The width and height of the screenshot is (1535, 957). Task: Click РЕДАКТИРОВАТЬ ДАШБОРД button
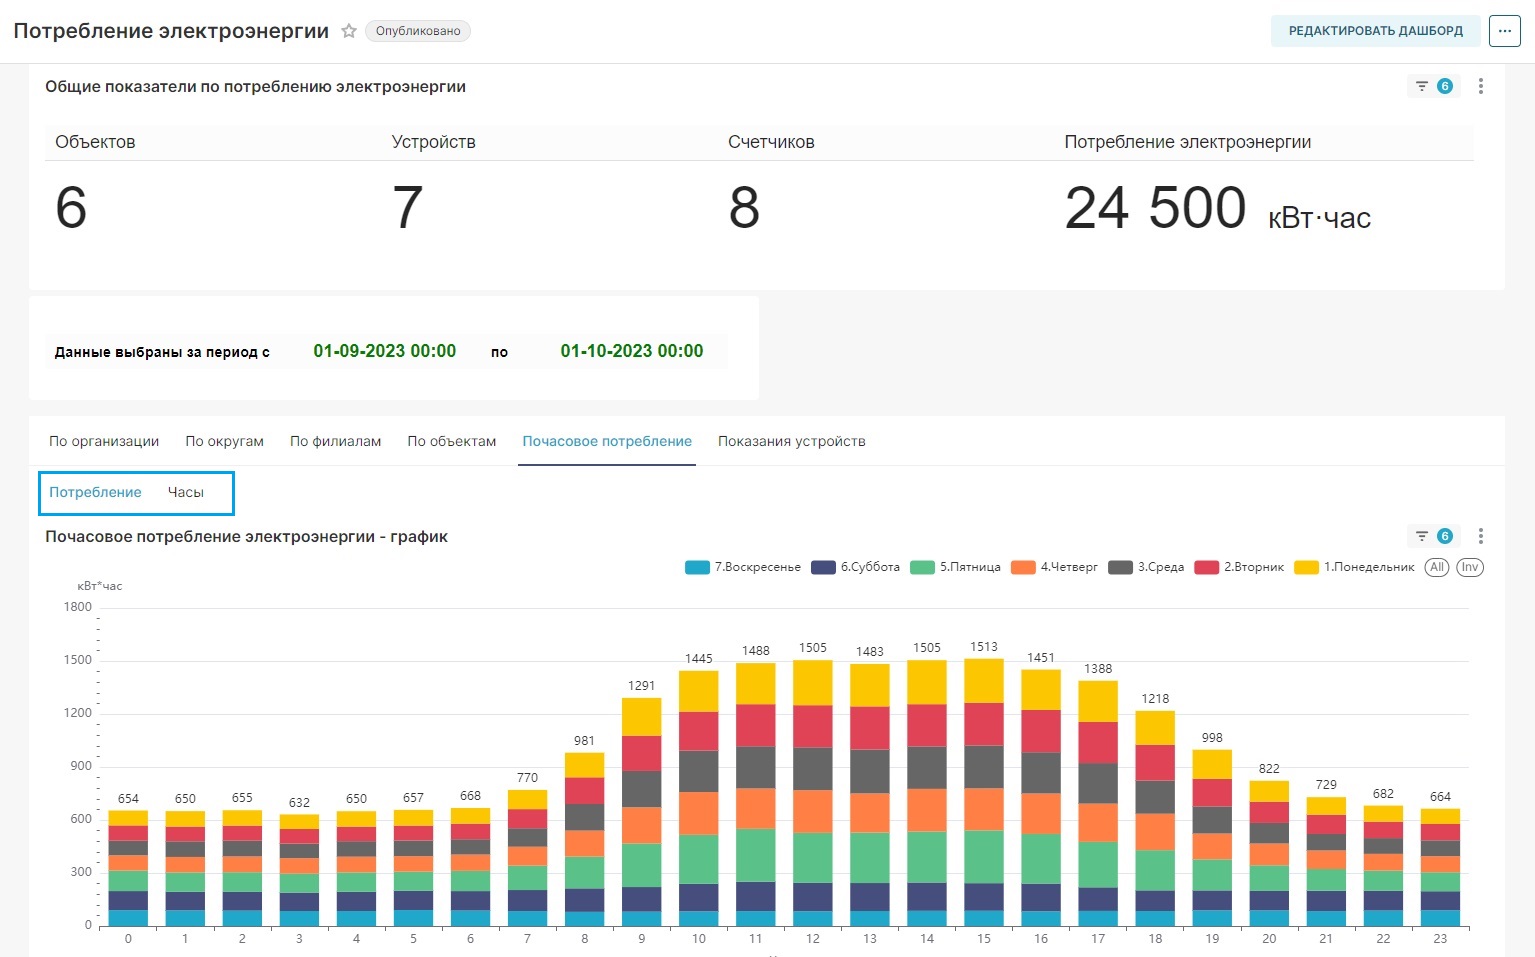click(x=1375, y=31)
